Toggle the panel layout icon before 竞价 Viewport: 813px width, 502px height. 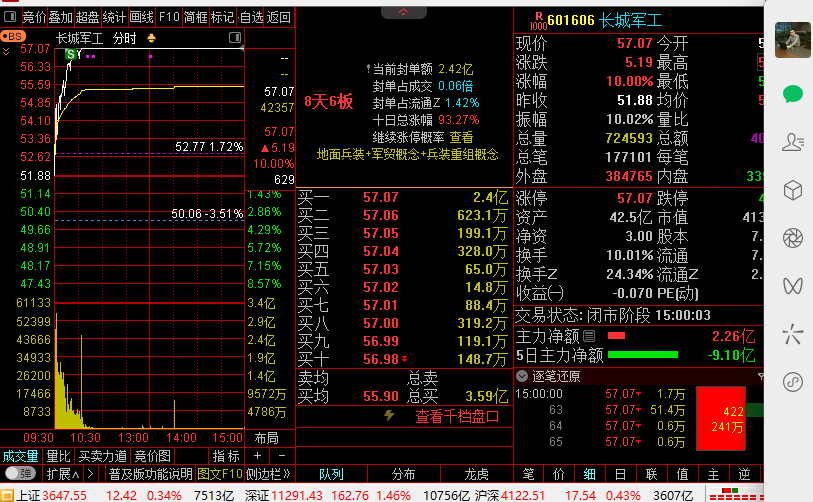click(x=9, y=17)
